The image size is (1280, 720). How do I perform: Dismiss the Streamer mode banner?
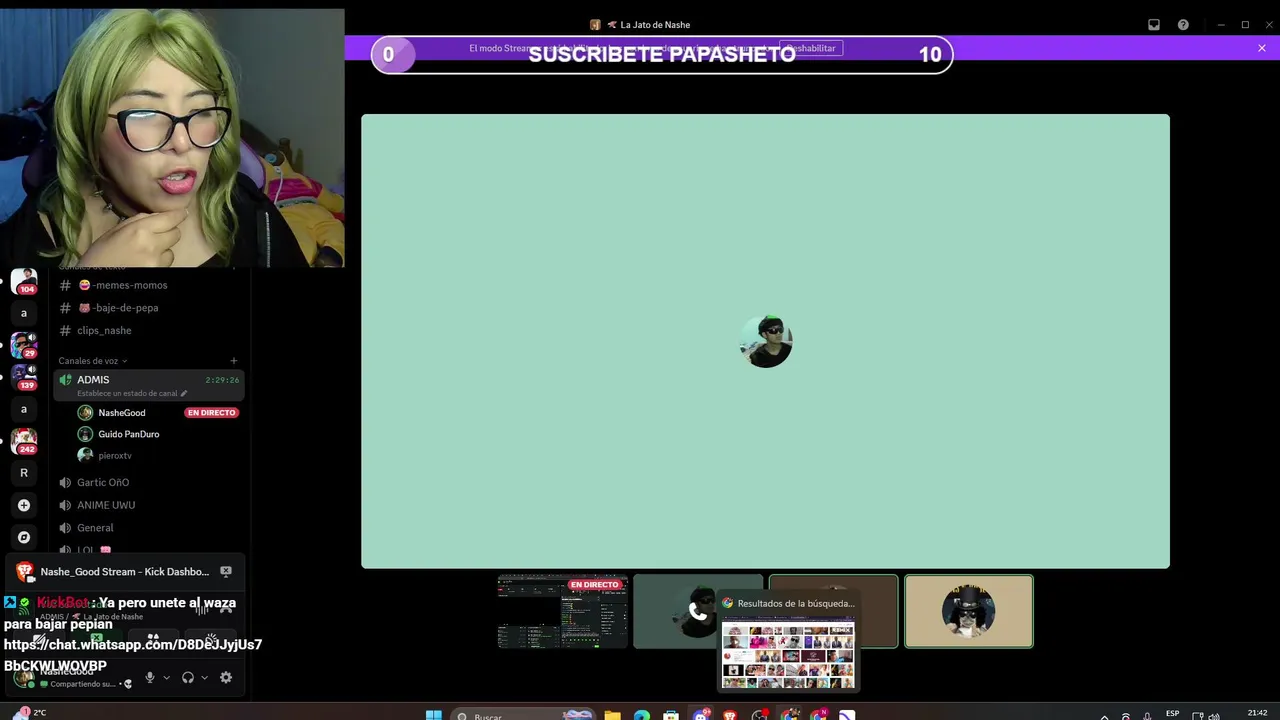[x=1262, y=48]
